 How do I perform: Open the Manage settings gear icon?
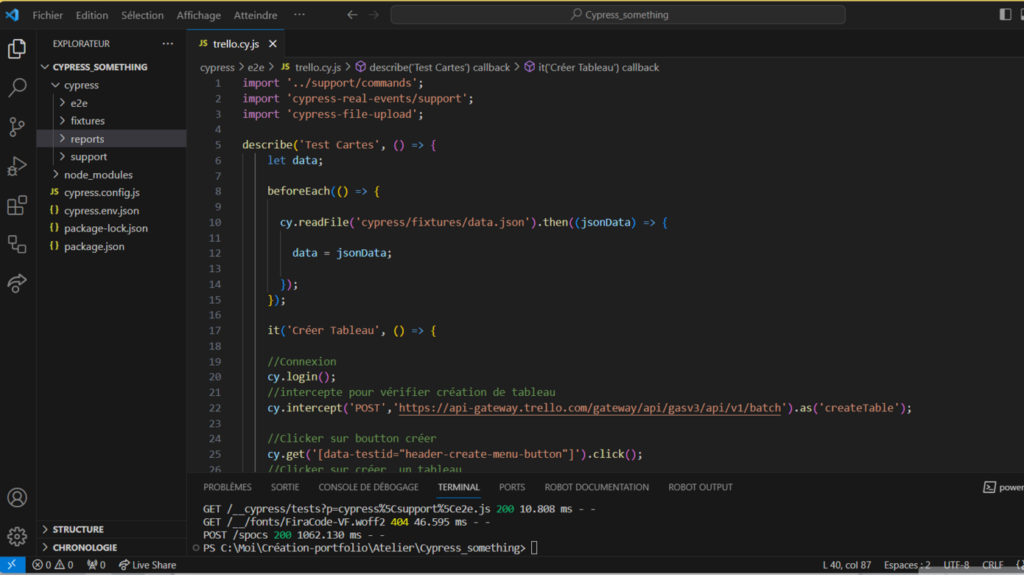click(17, 536)
